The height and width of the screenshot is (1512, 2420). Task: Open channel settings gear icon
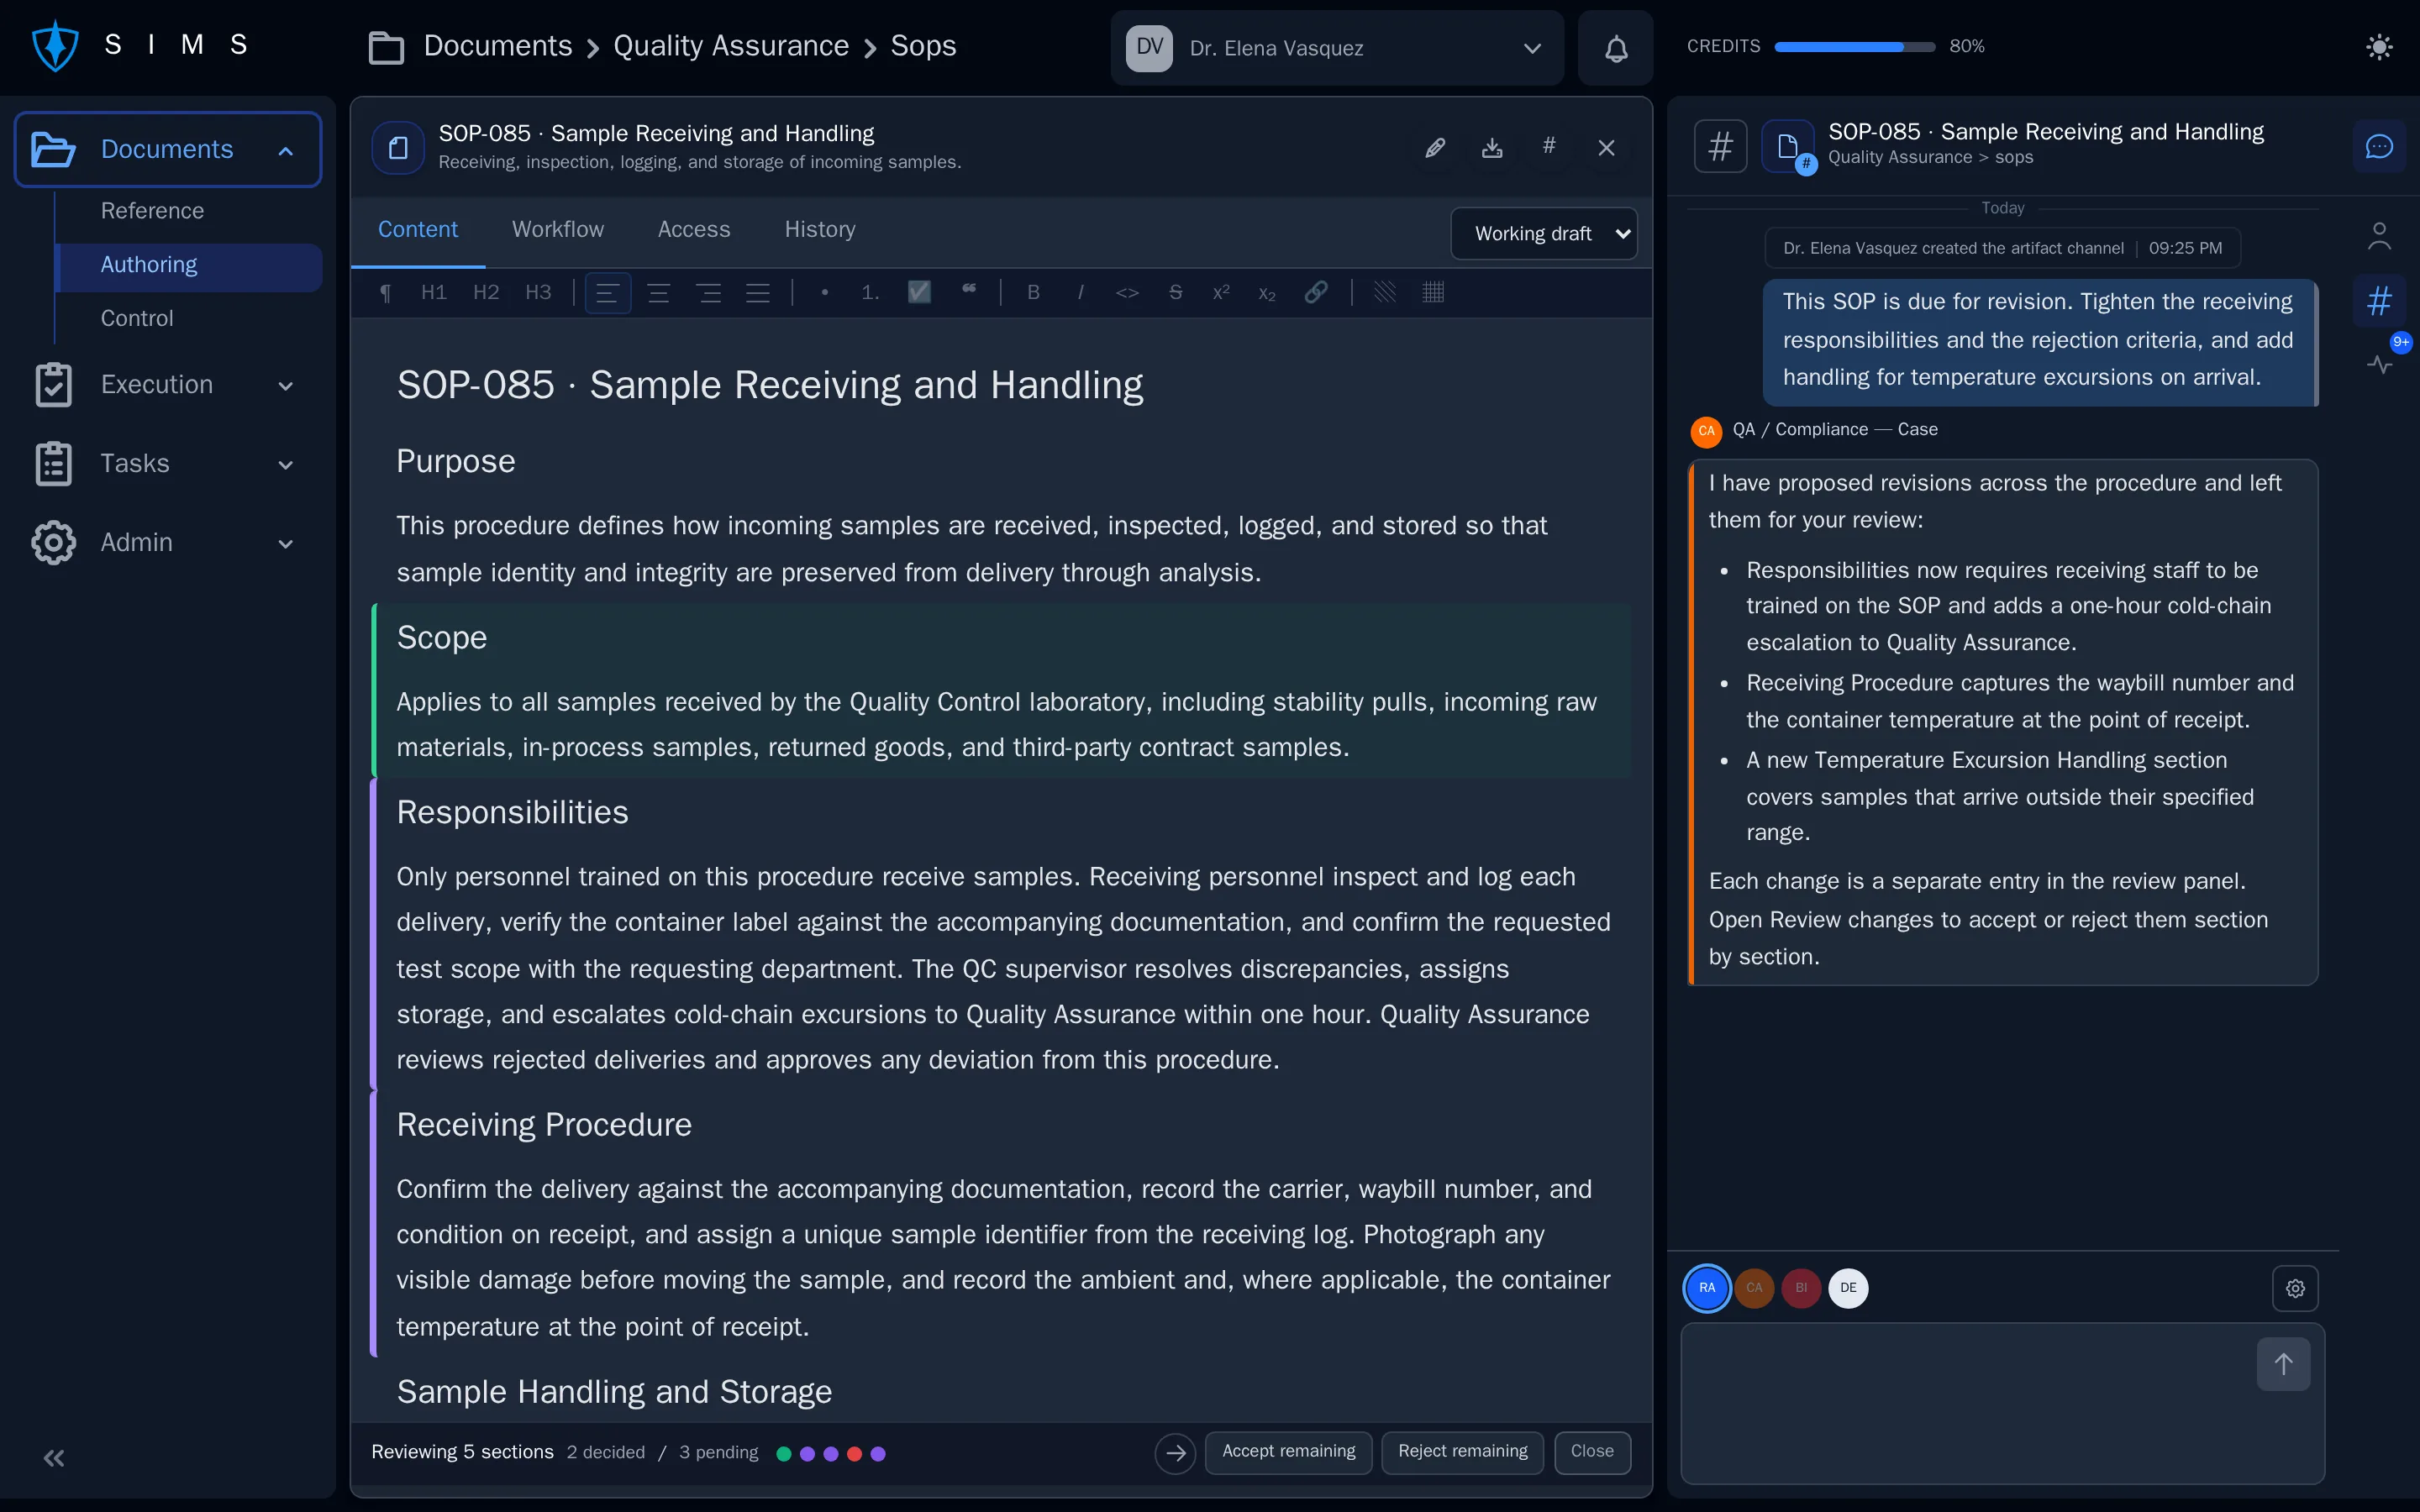(x=2295, y=1288)
